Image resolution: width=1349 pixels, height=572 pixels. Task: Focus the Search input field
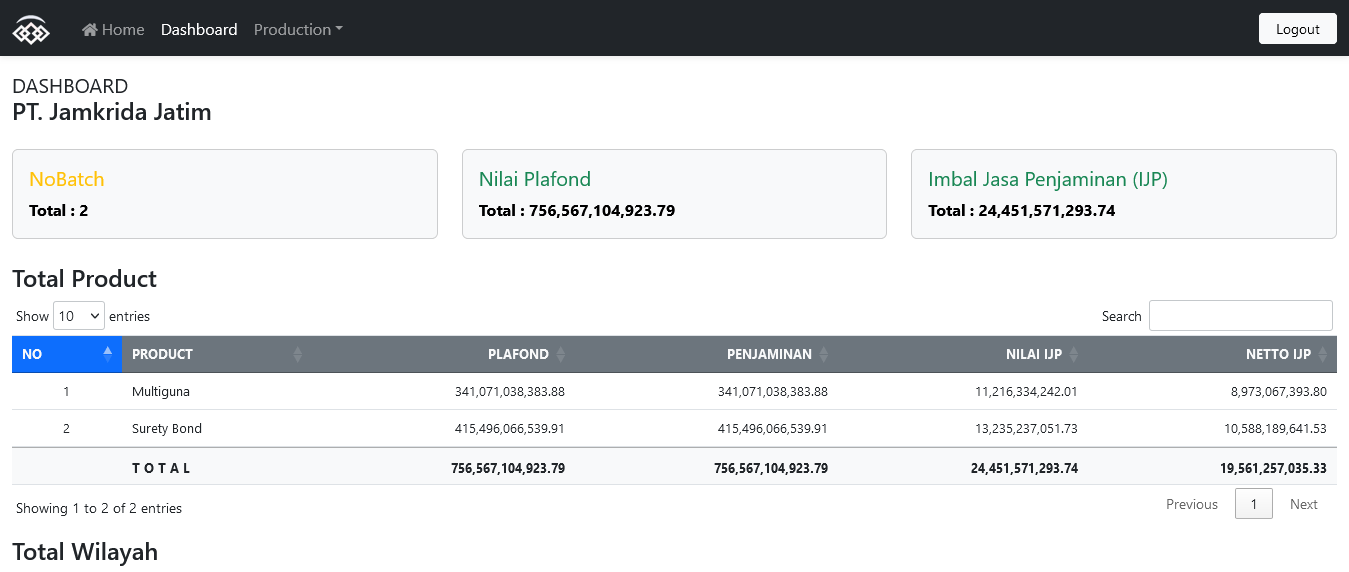1240,316
